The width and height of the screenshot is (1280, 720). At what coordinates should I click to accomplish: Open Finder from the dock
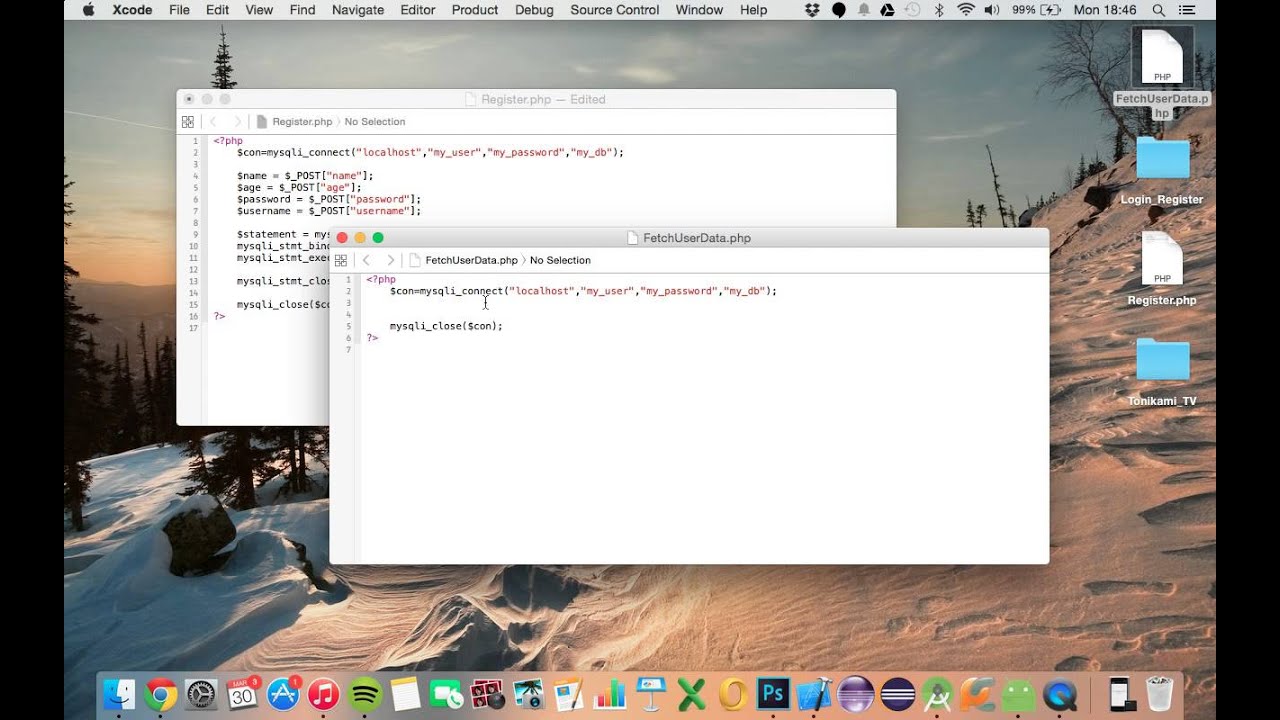click(x=120, y=693)
